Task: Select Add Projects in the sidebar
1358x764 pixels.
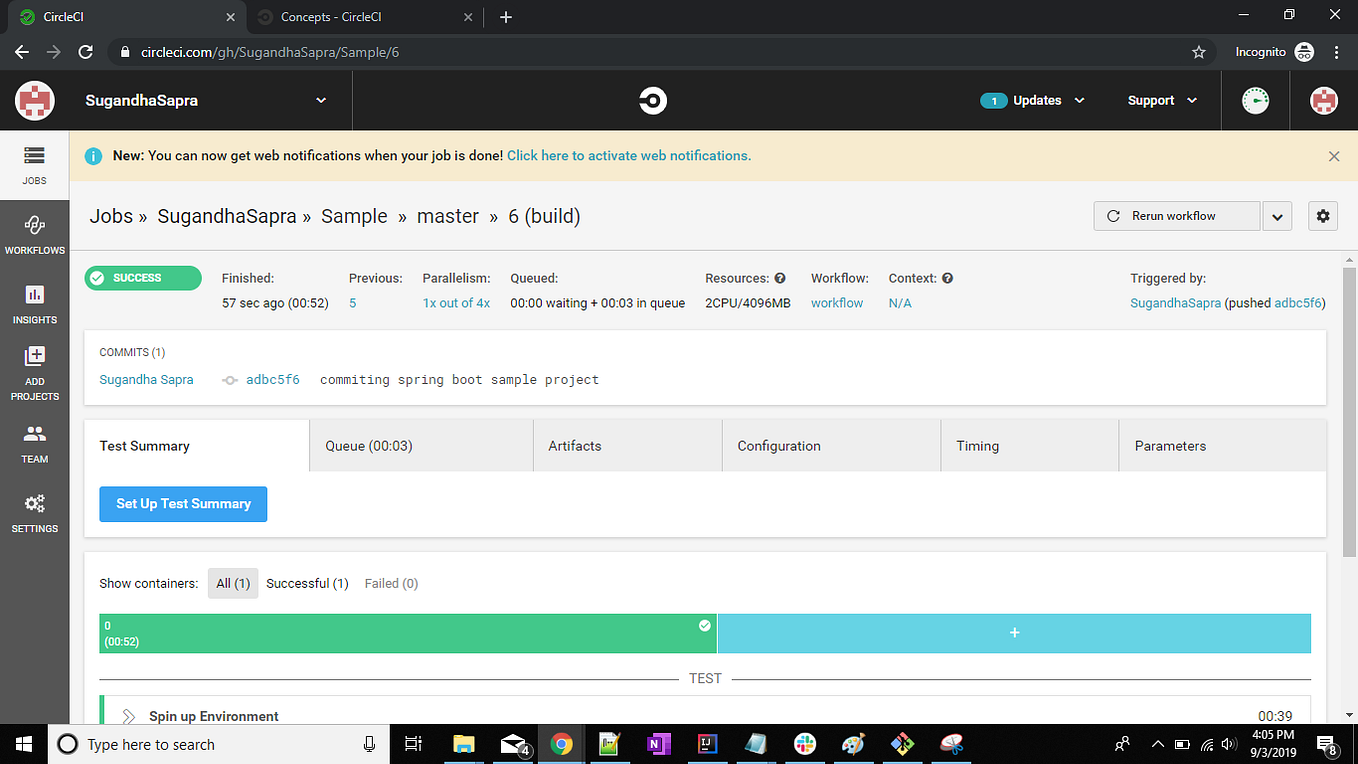Action: (x=34, y=372)
